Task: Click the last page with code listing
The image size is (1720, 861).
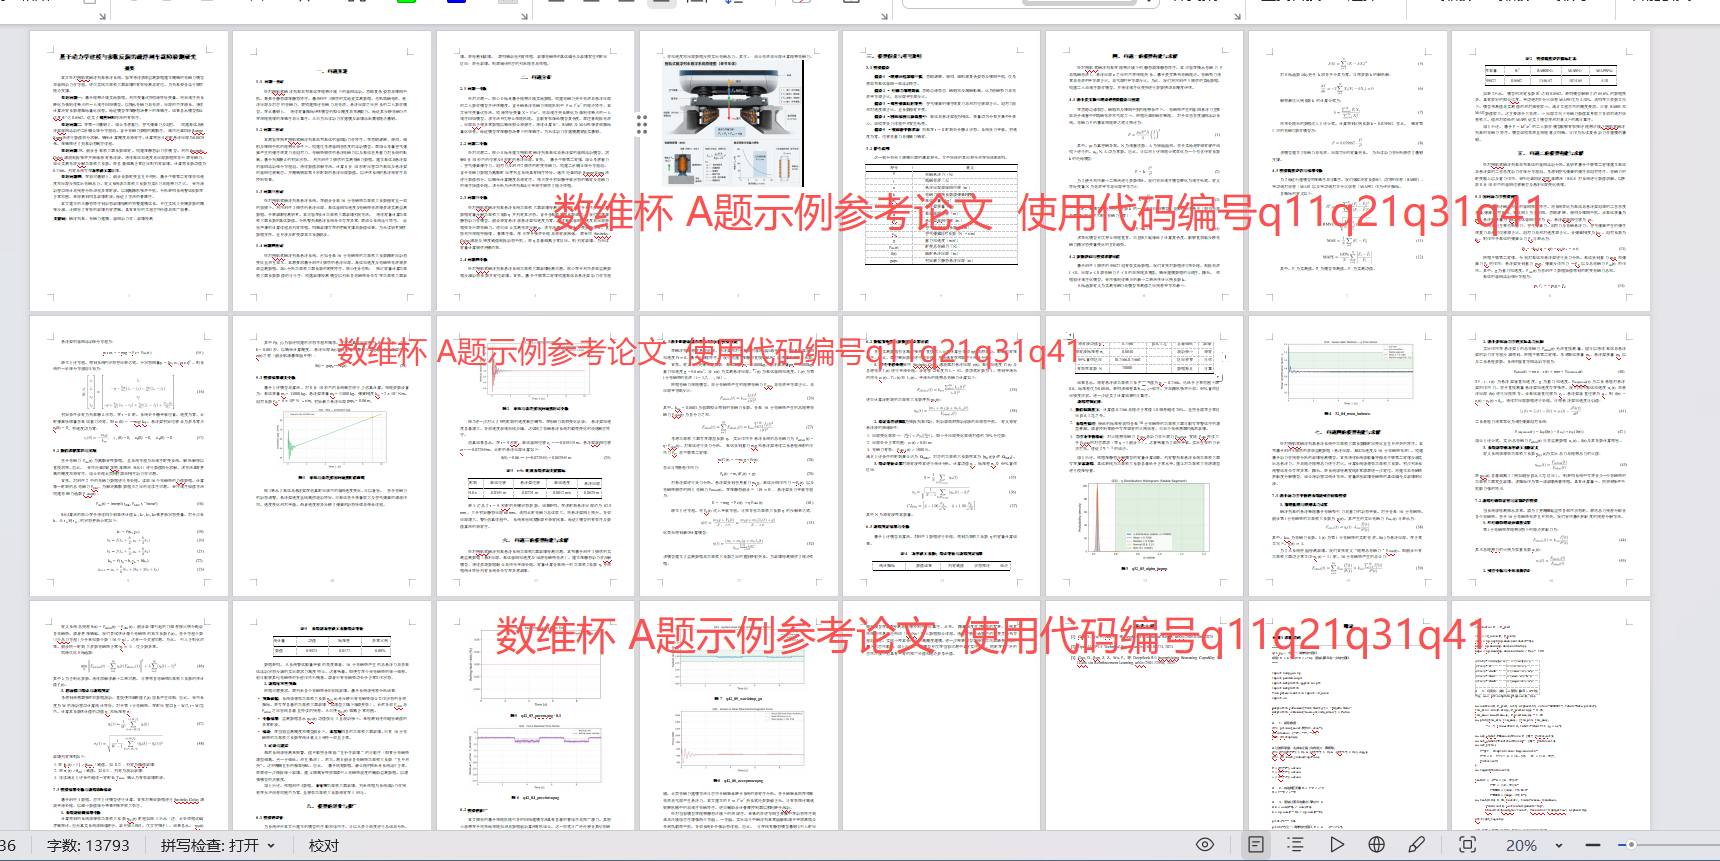Action: coord(1550,715)
